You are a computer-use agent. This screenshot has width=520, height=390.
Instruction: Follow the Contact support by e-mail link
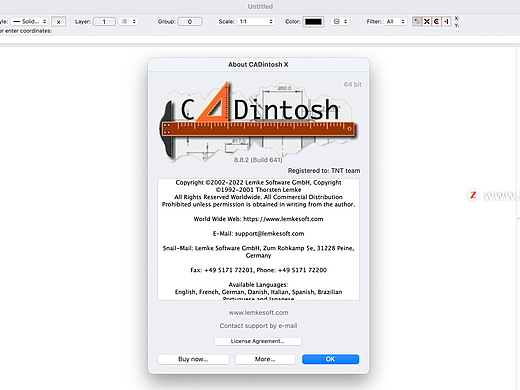[x=258, y=326]
